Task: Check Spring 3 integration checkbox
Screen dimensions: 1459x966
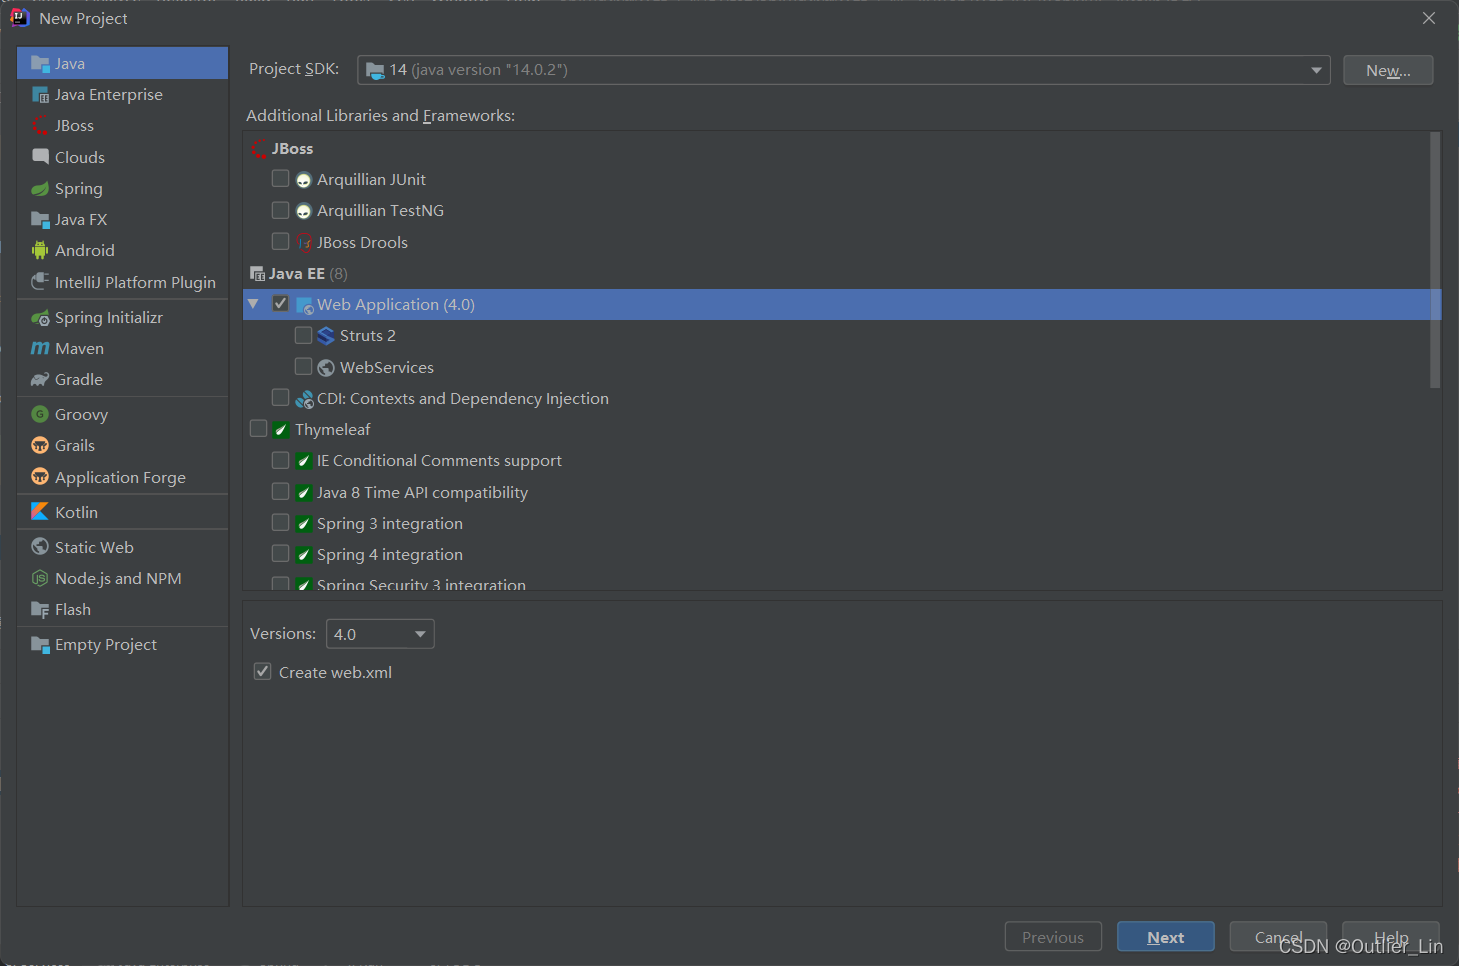Action: coord(281,523)
